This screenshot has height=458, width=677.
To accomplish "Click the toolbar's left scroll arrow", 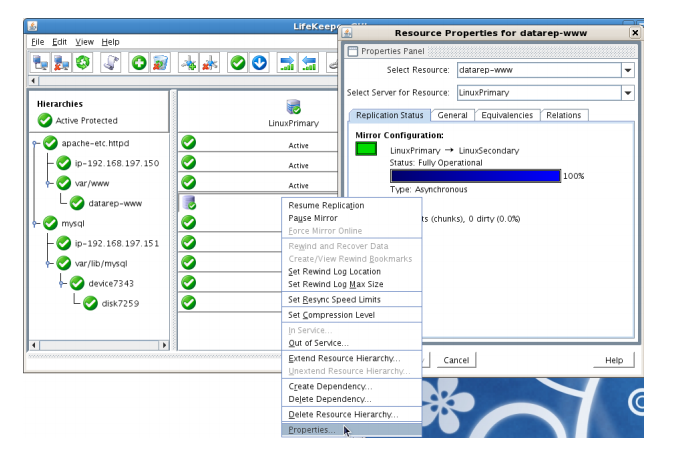I will [34, 81].
